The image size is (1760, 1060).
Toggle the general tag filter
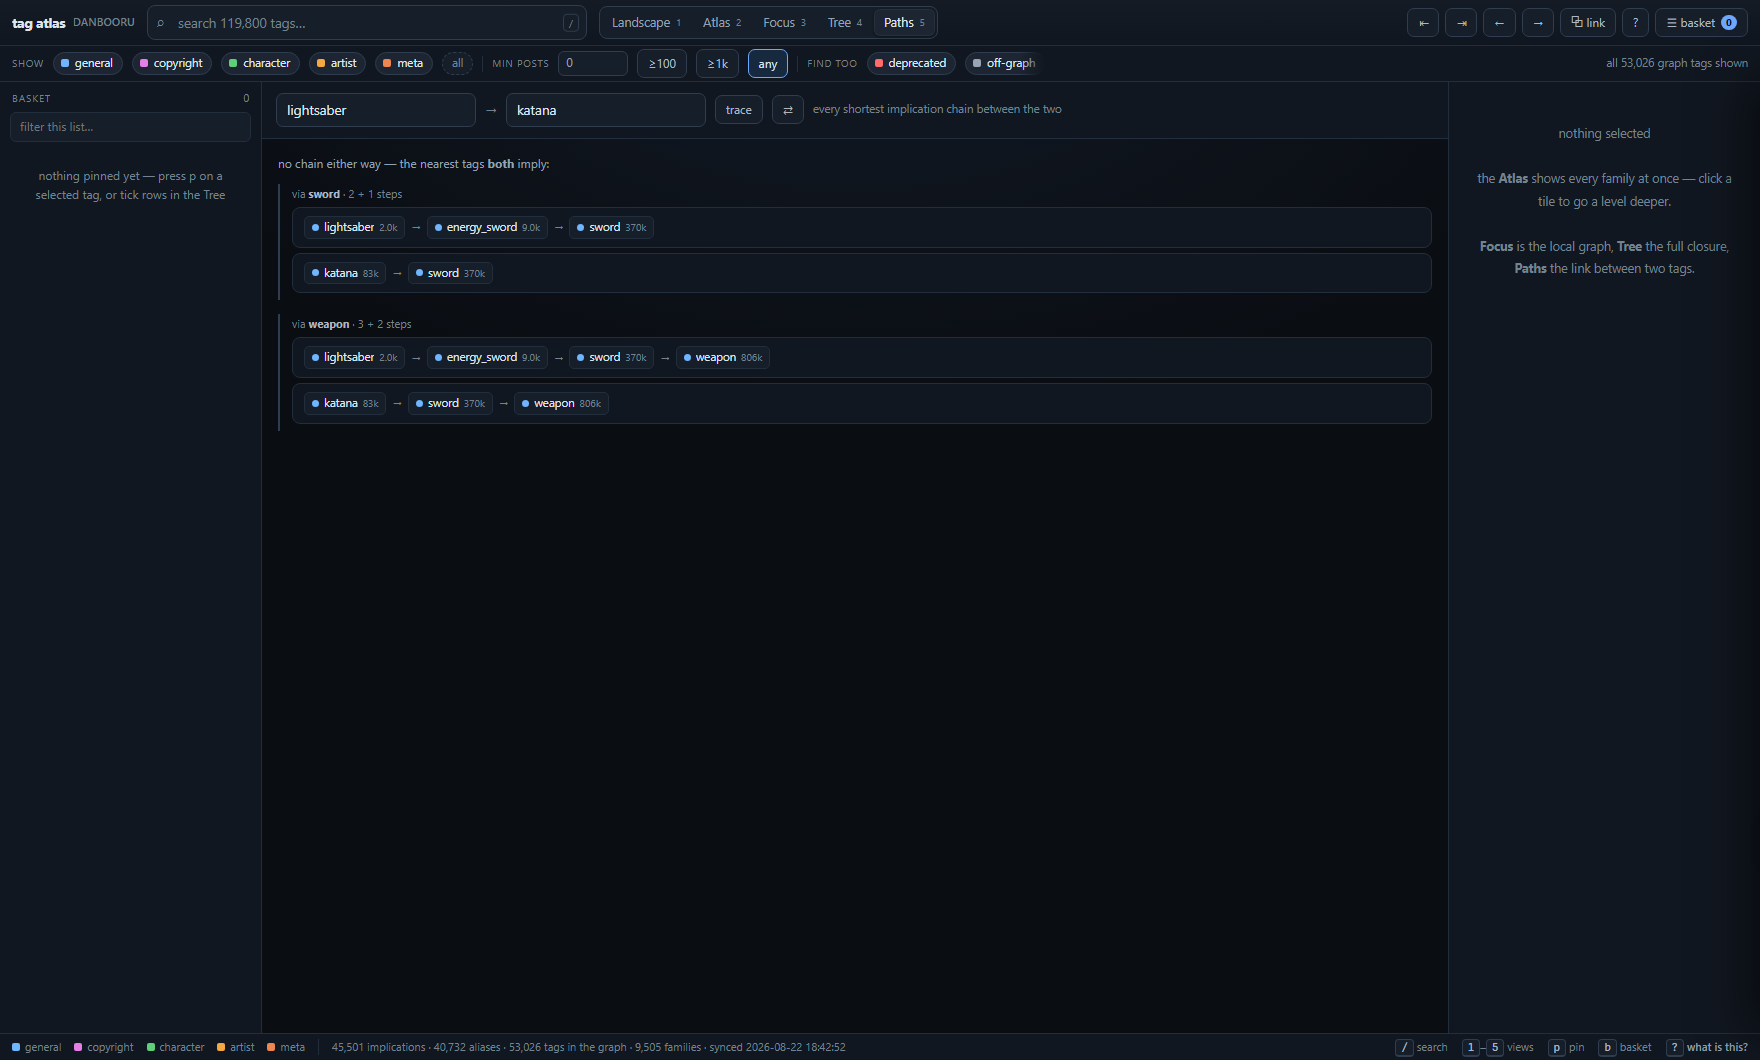(x=87, y=63)
